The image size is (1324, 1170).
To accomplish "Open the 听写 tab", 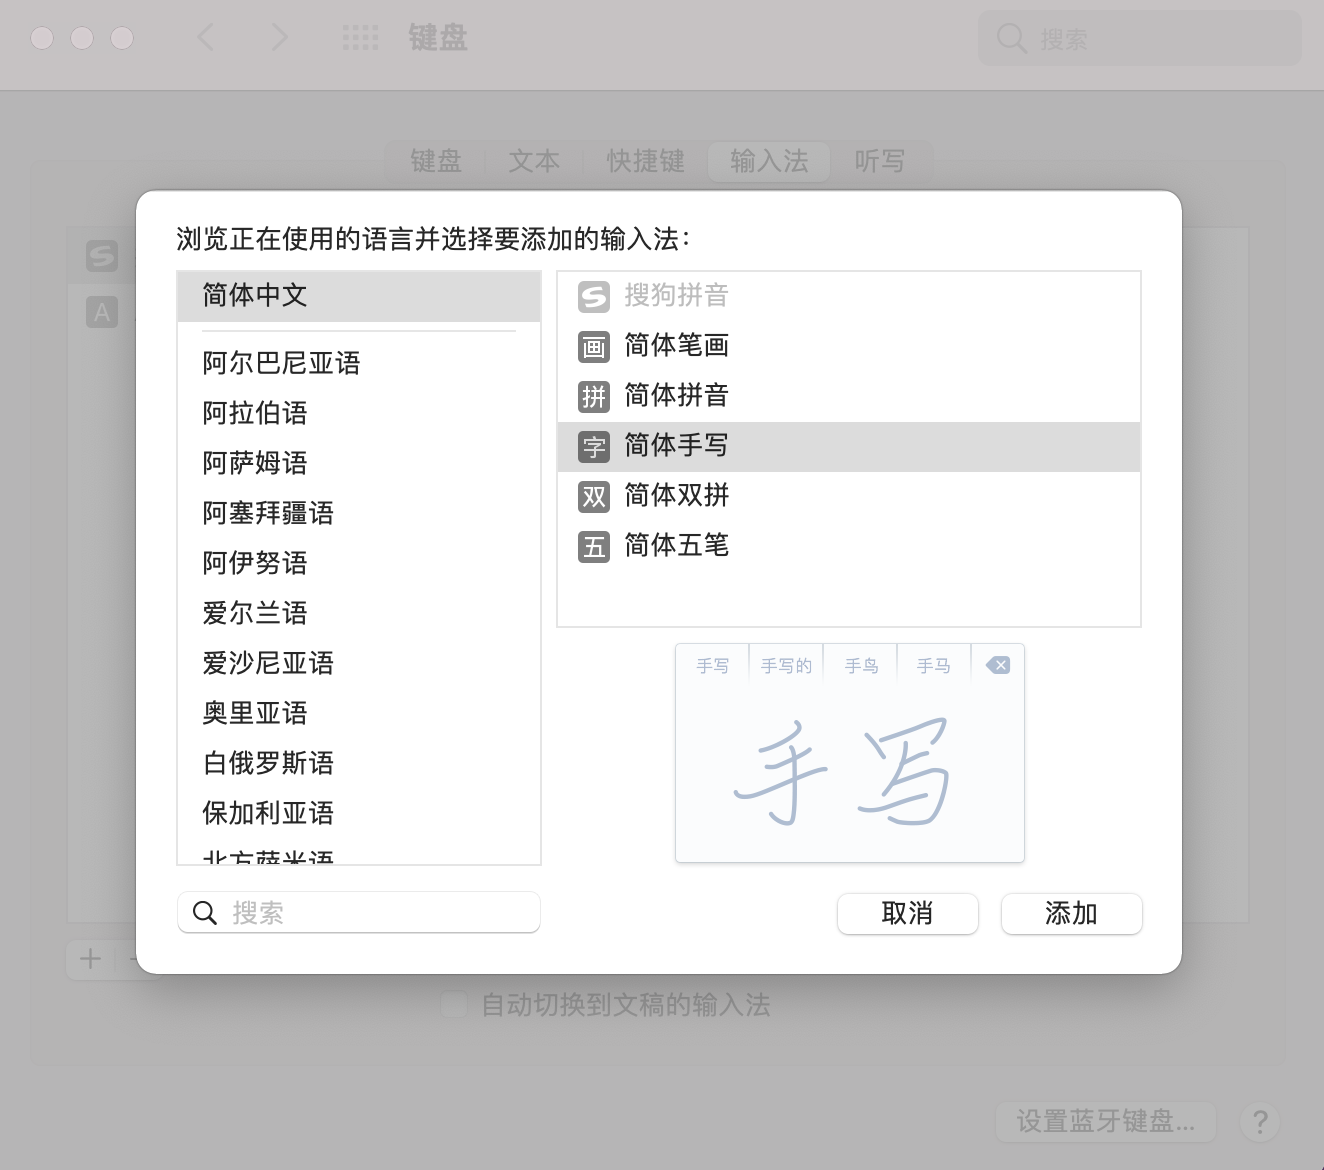I will (x=879, y=161).
